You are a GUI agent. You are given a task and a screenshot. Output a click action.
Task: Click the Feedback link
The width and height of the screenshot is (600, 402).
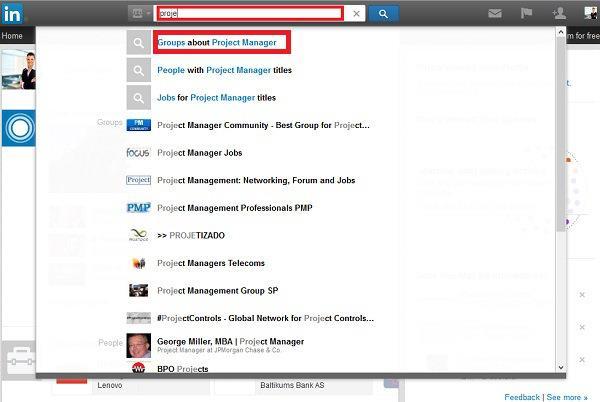522,397
